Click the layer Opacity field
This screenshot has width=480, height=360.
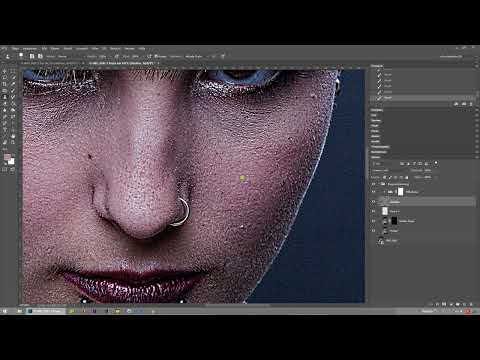(427, 171)
